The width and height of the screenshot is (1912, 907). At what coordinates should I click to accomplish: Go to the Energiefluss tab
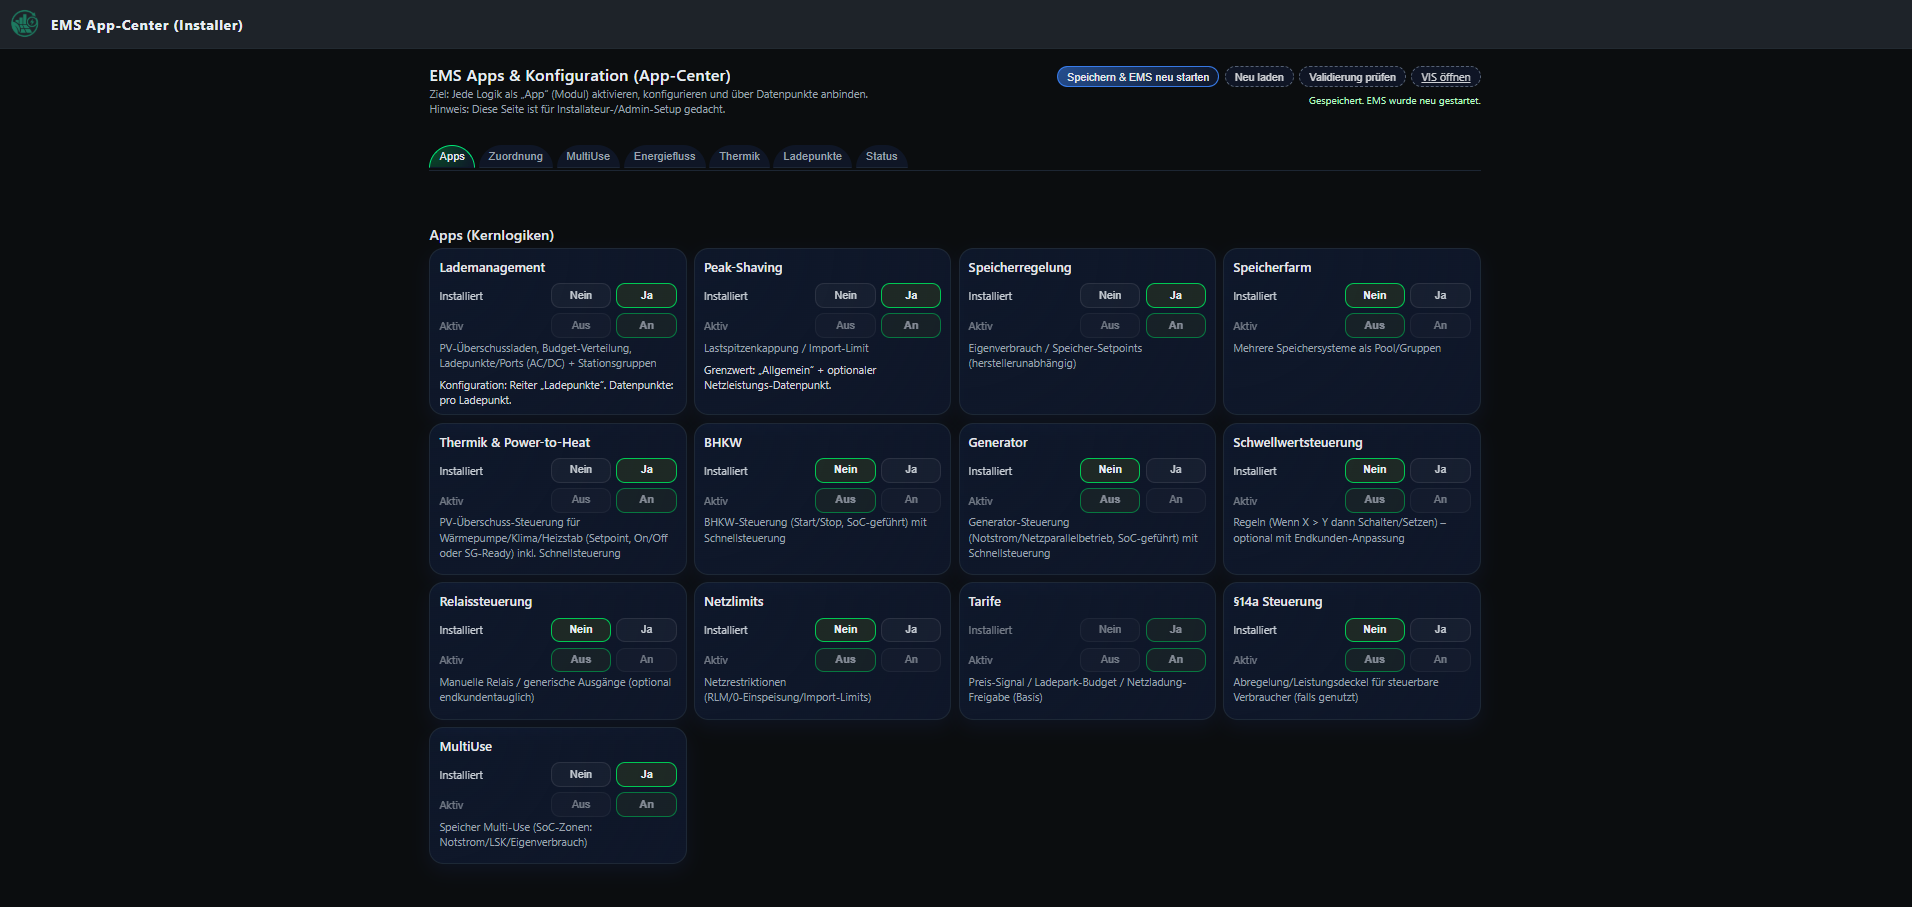664,157
